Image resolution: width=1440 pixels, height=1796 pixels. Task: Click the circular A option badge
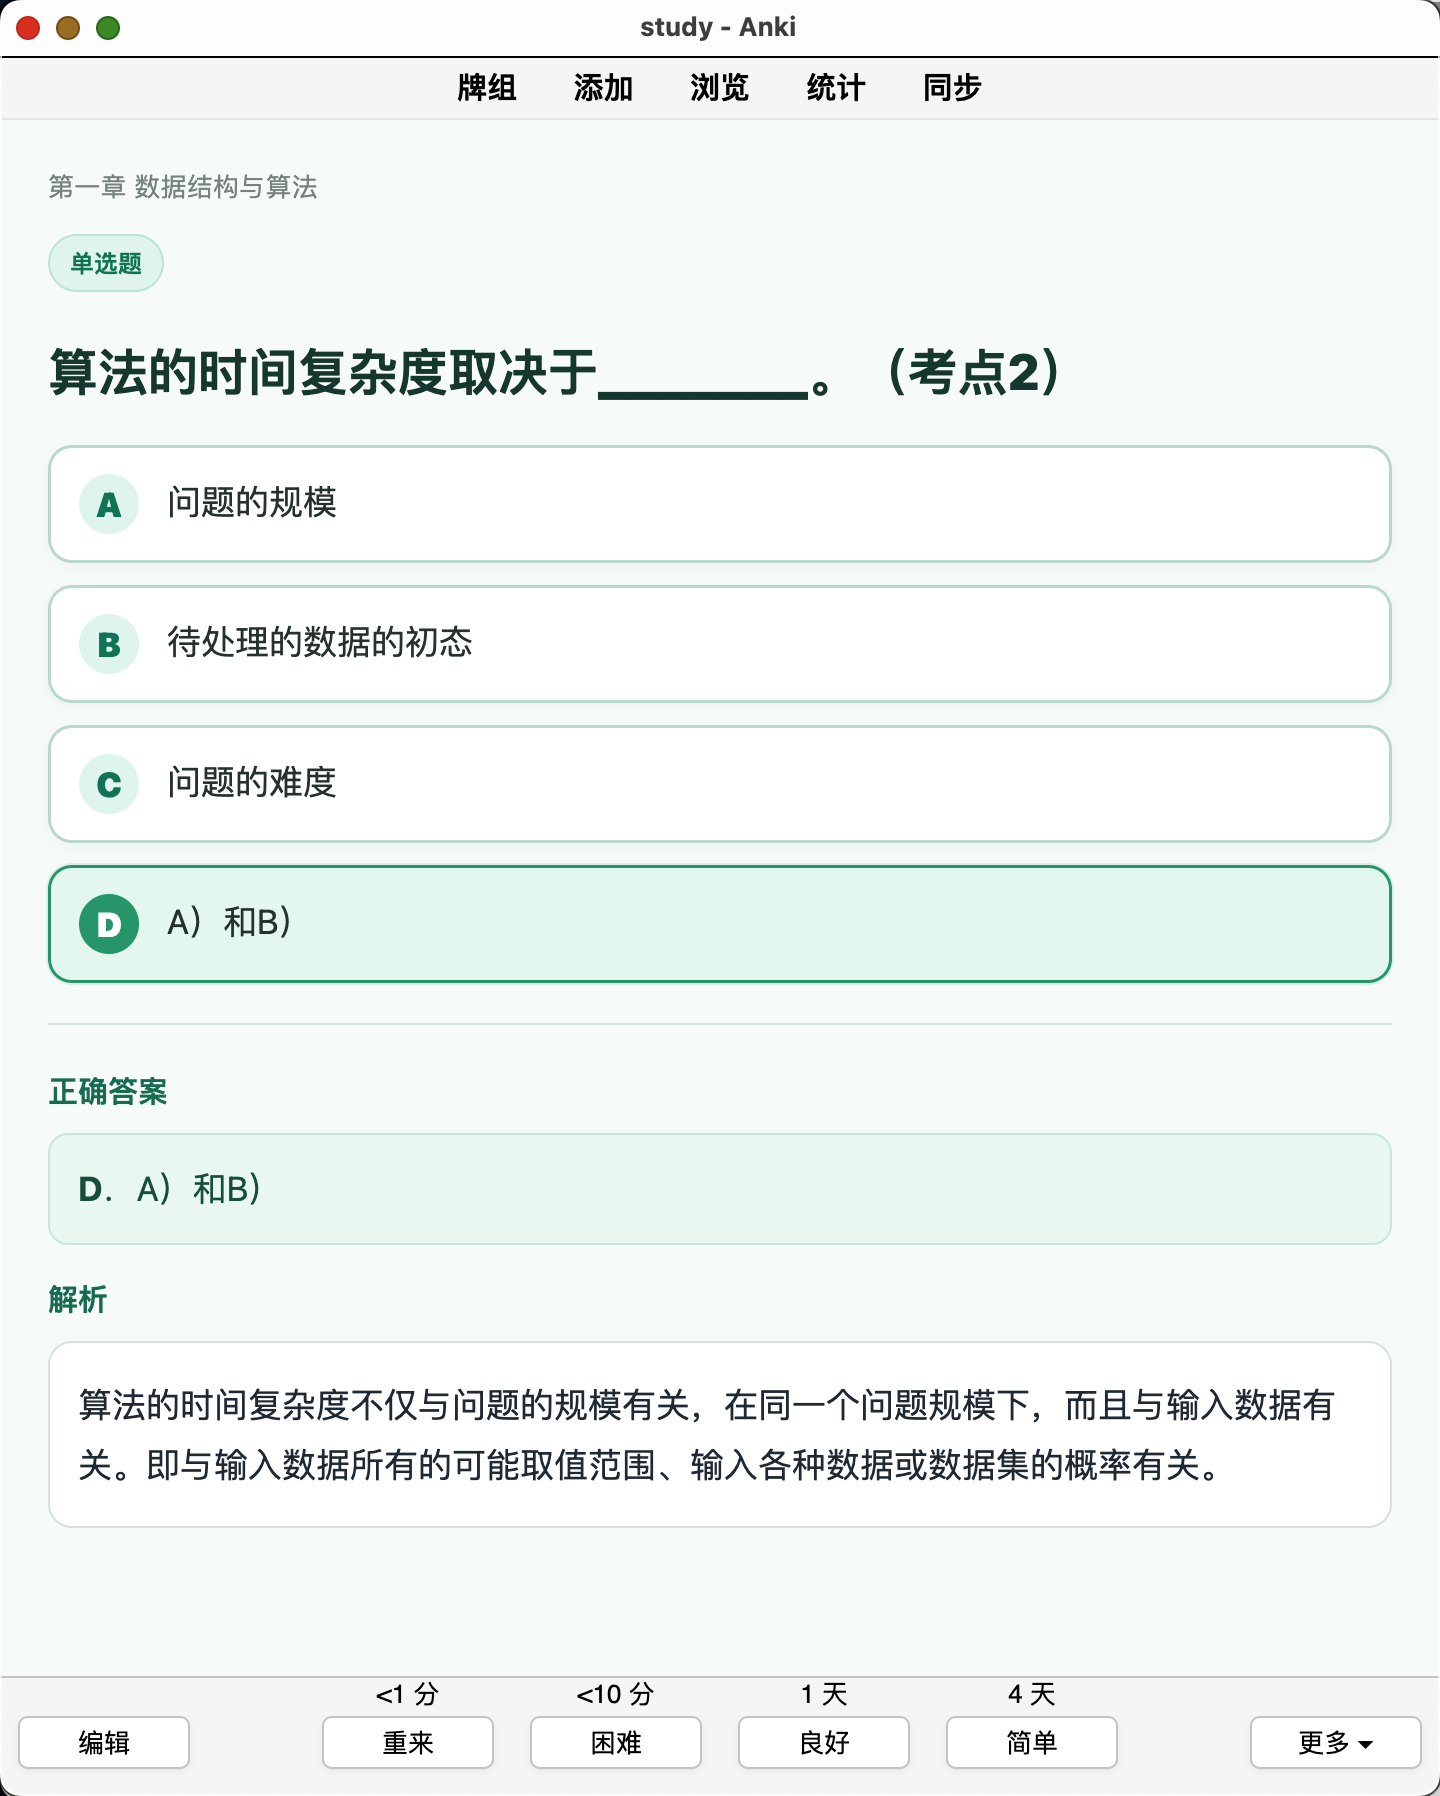click(x=109, y=504)
